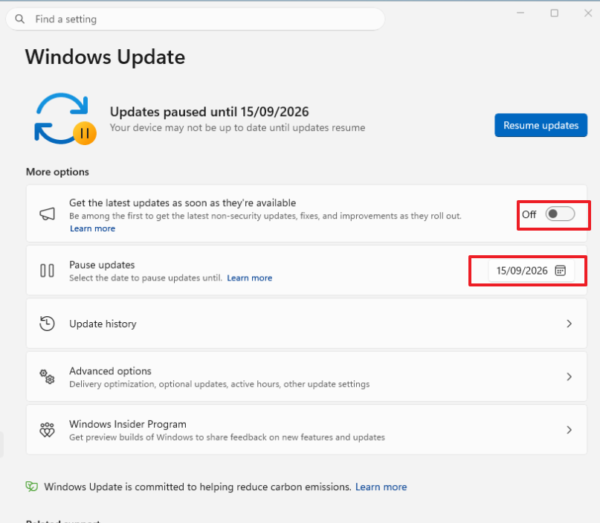Open Learn more link under latest updates
Screen dimensions: 600x523
[92, 228]
